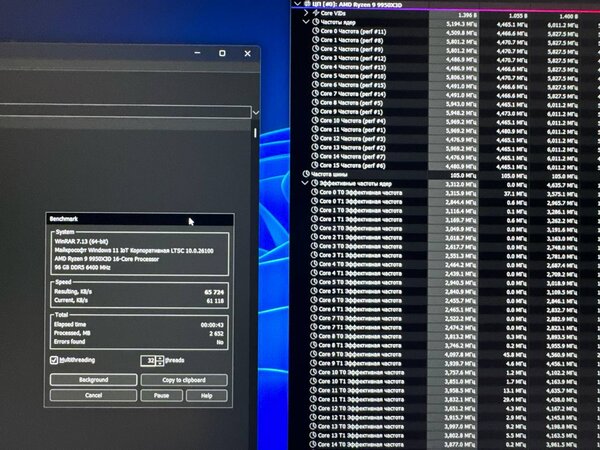The image size is (600, 450).
Task: Click the clock icon of Core 1 T0 effective frequency
Action: [x=315, y=210]
